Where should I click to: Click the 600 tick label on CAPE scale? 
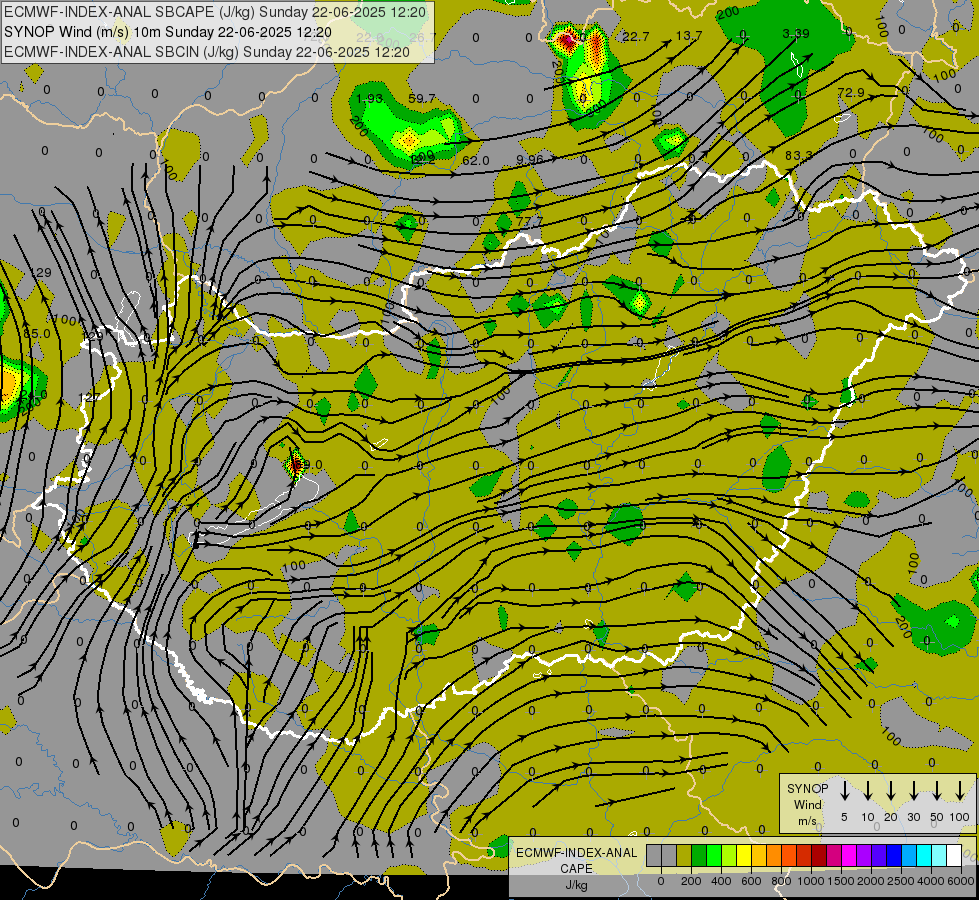(x=751, y=881)
